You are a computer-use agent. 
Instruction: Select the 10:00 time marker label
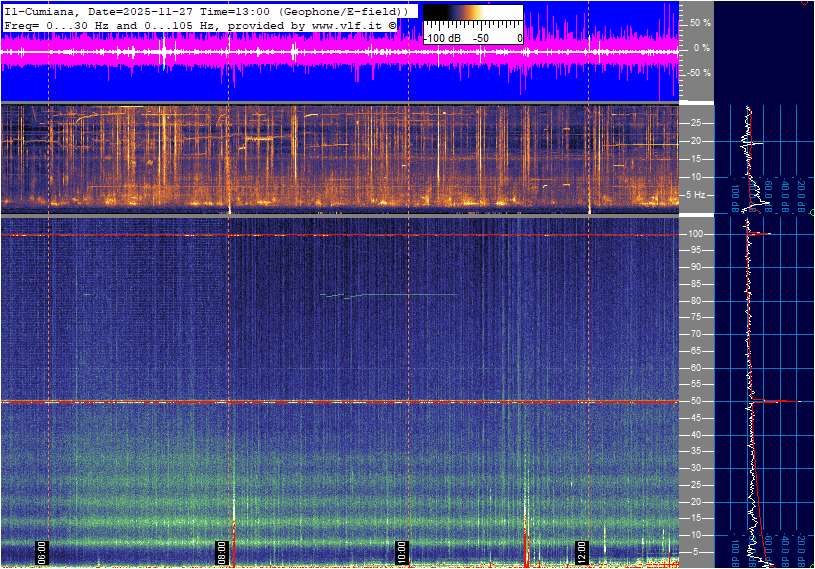click(402, 551)
